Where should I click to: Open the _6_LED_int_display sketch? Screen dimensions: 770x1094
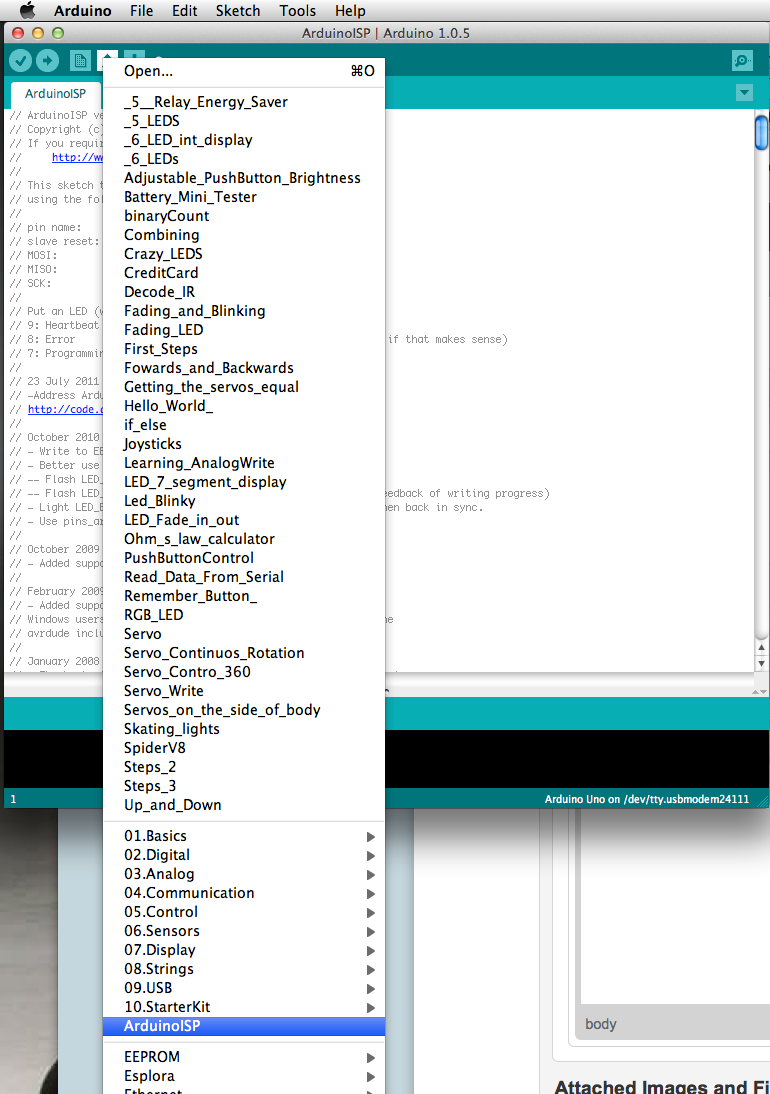pos(244,140)
